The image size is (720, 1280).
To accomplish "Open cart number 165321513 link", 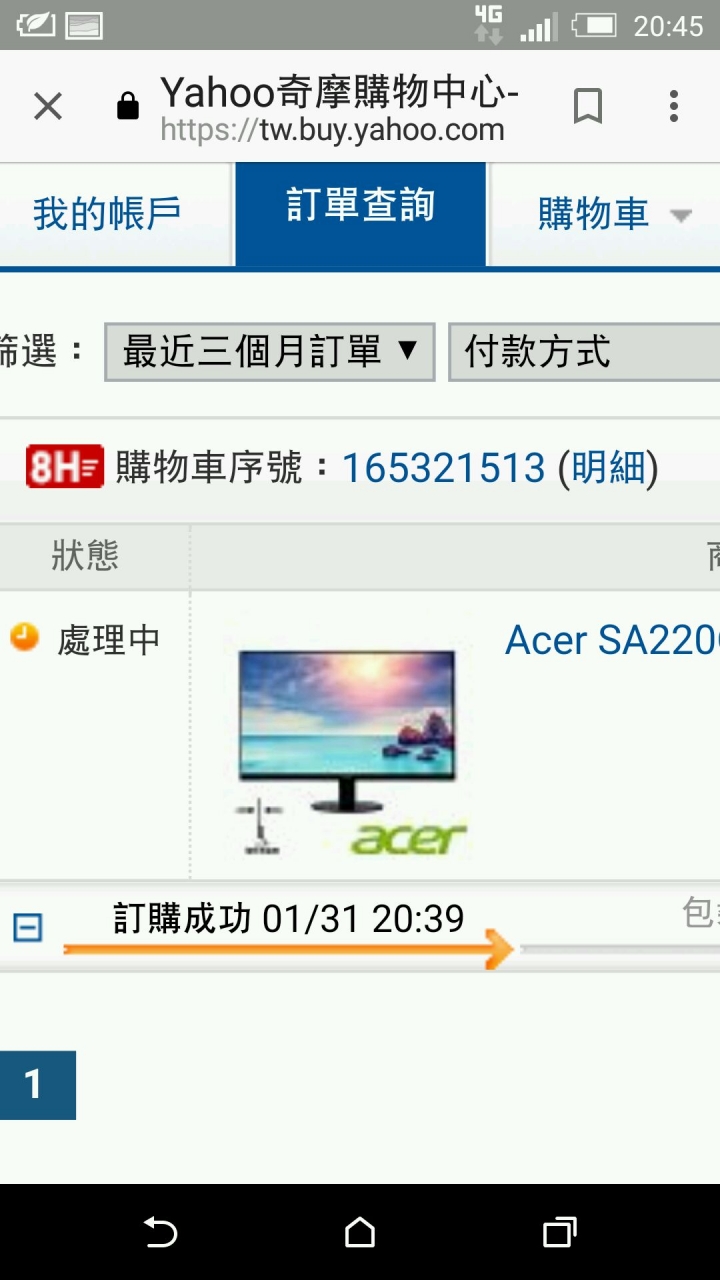I will [444, 467].
